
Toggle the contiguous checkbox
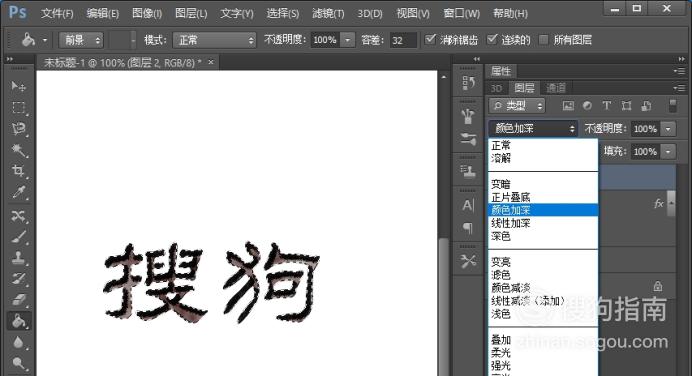click(492, 39)
